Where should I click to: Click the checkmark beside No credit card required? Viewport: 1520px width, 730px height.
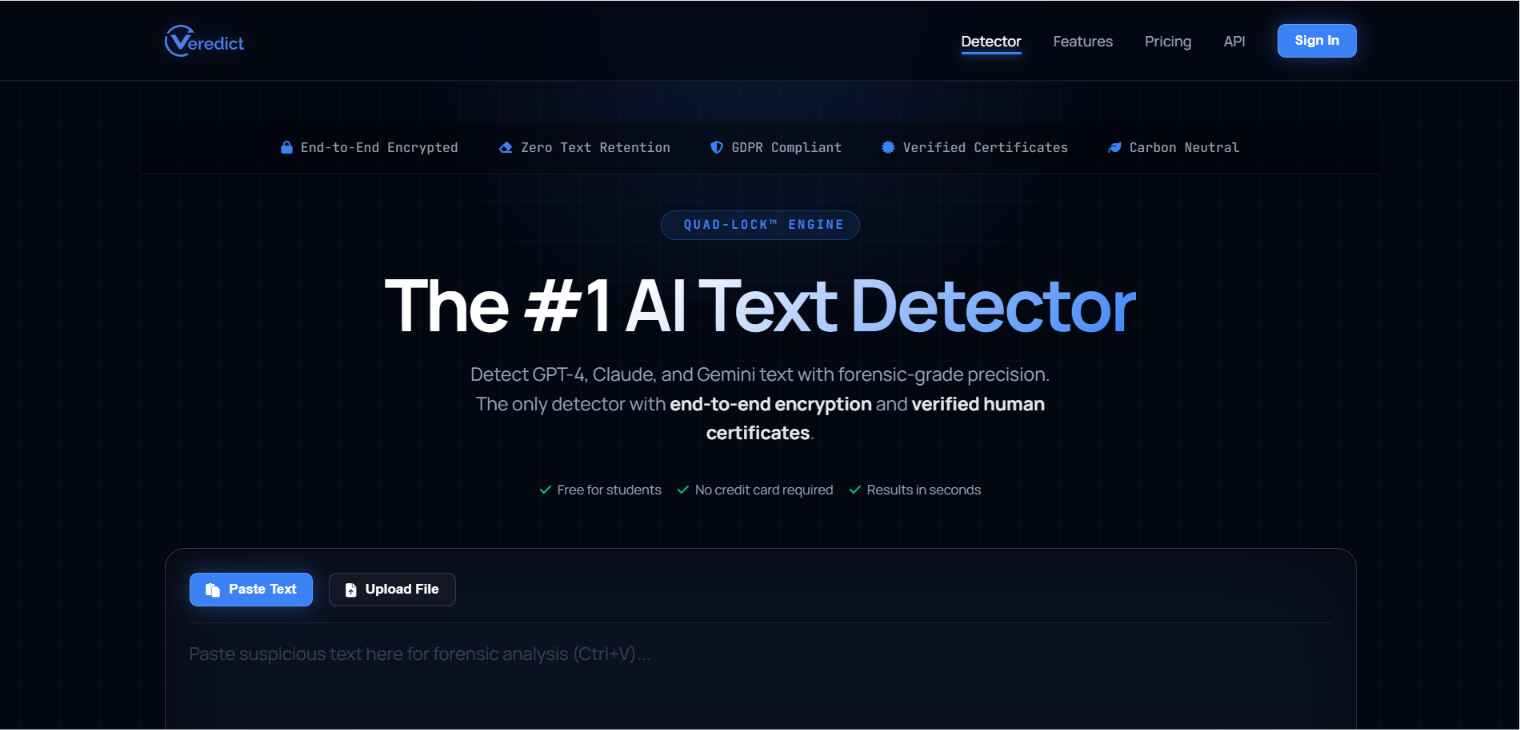pos(683,490)
